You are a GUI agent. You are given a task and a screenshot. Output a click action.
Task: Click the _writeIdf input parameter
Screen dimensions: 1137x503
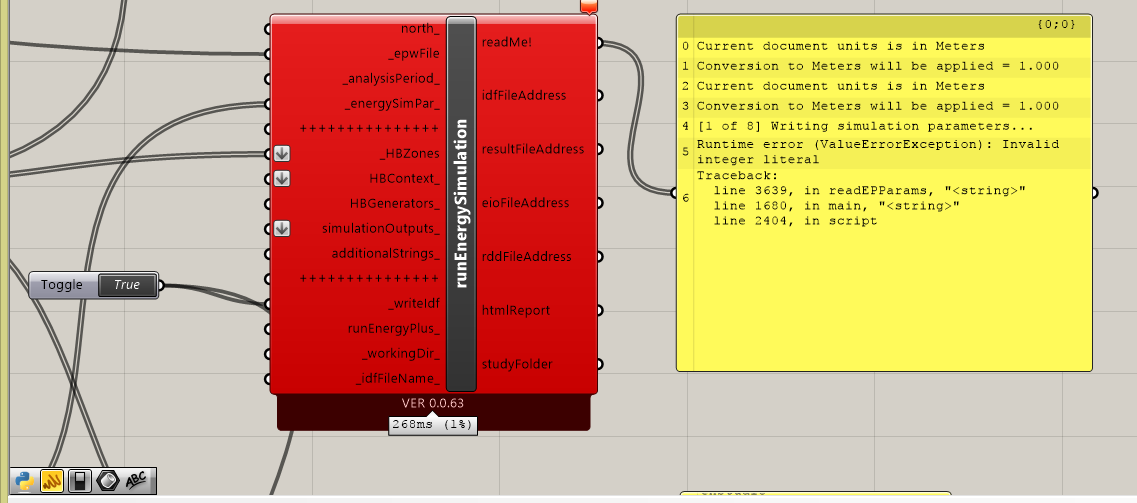412,304
